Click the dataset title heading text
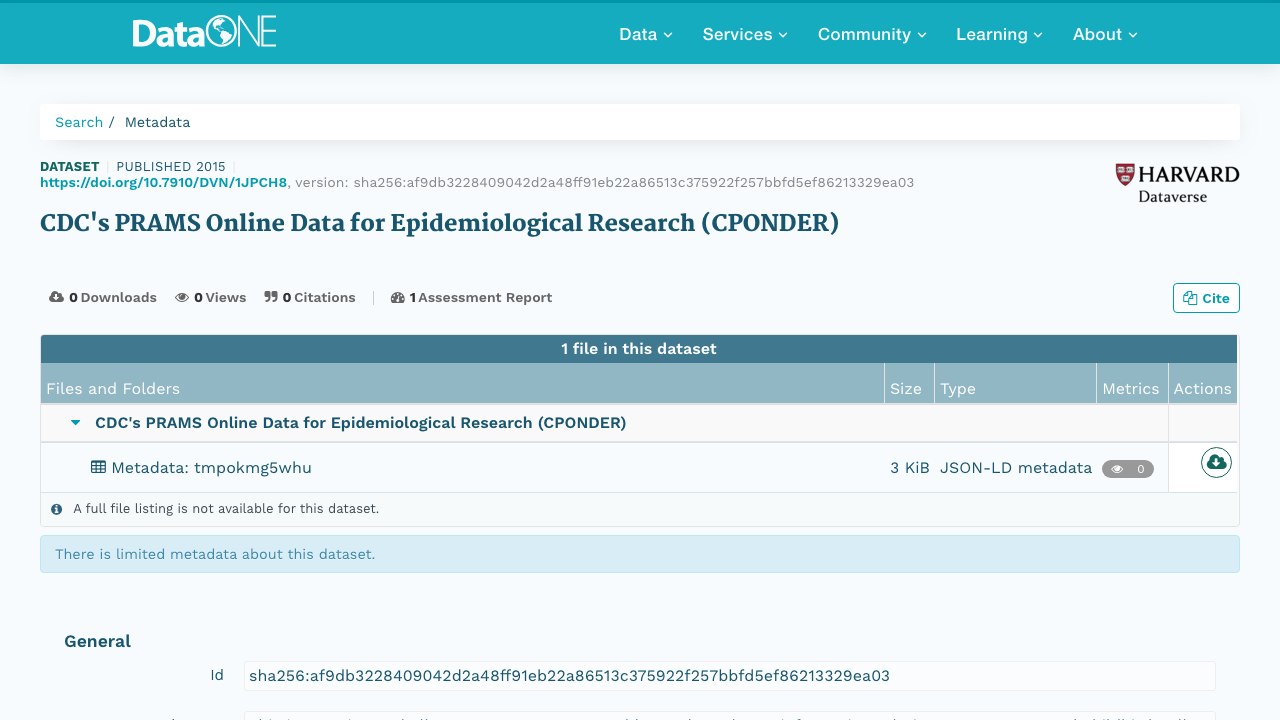 439,223
